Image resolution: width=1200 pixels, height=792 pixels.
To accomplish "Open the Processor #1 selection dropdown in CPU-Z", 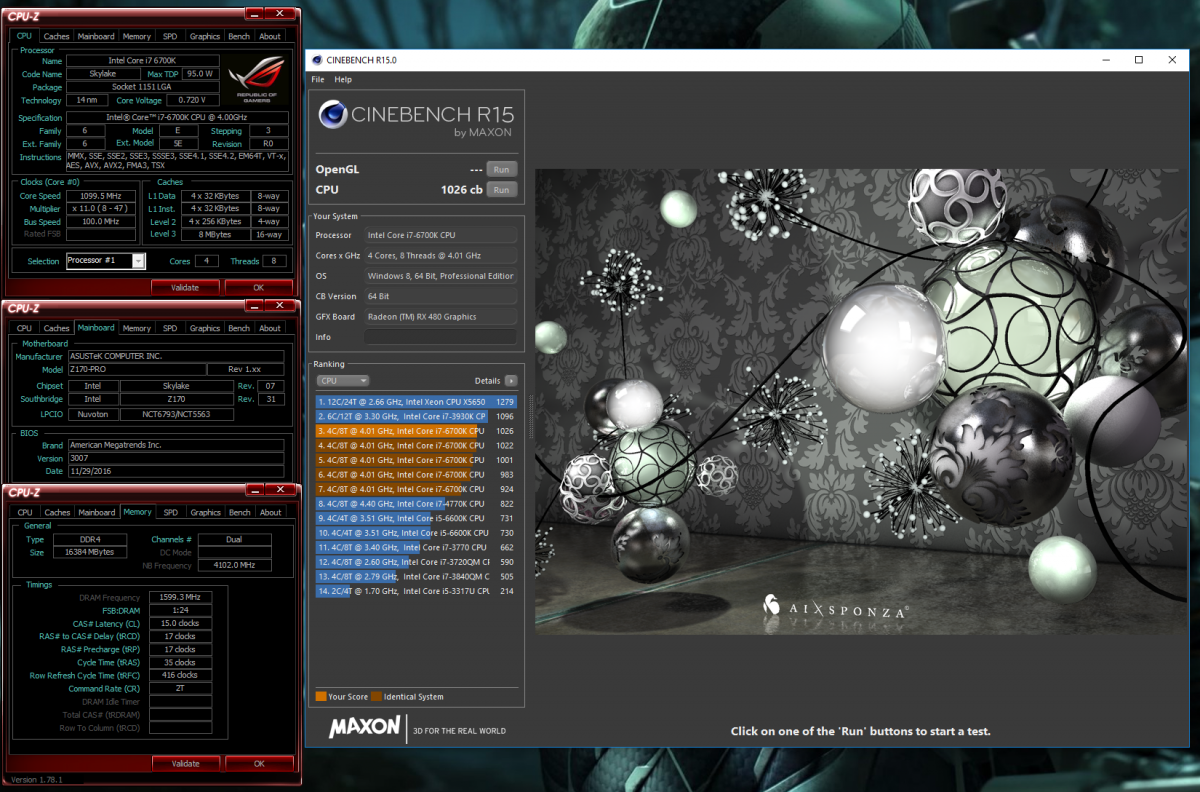I will (x=138, y=261).
